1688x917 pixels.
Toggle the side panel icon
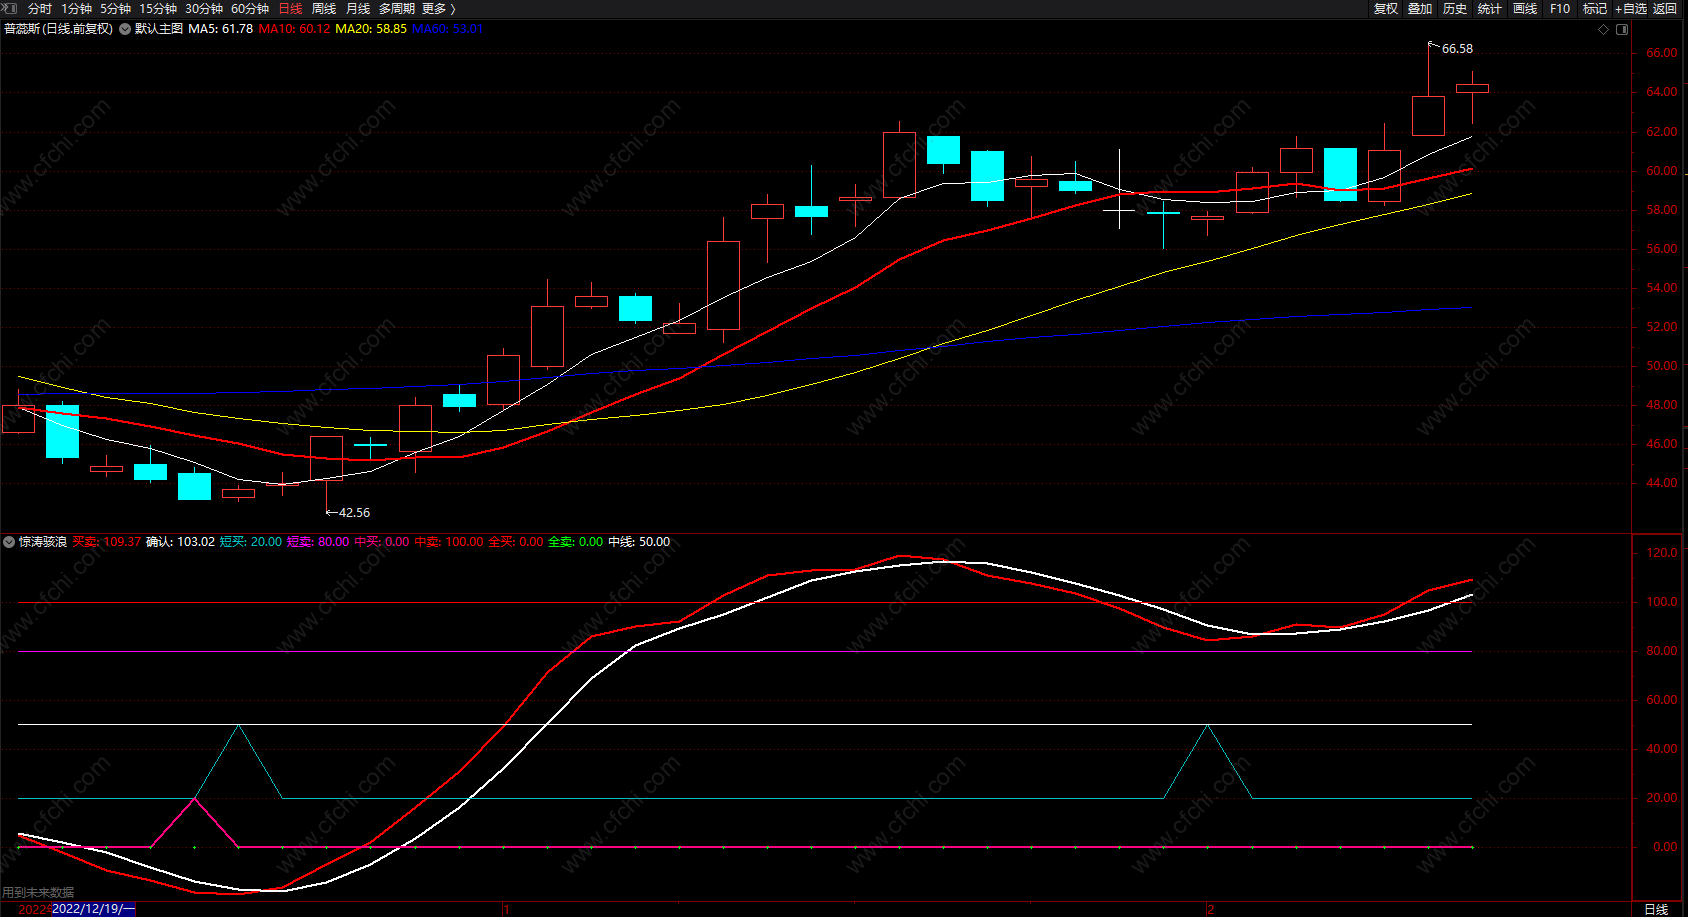pos(1622,29)
